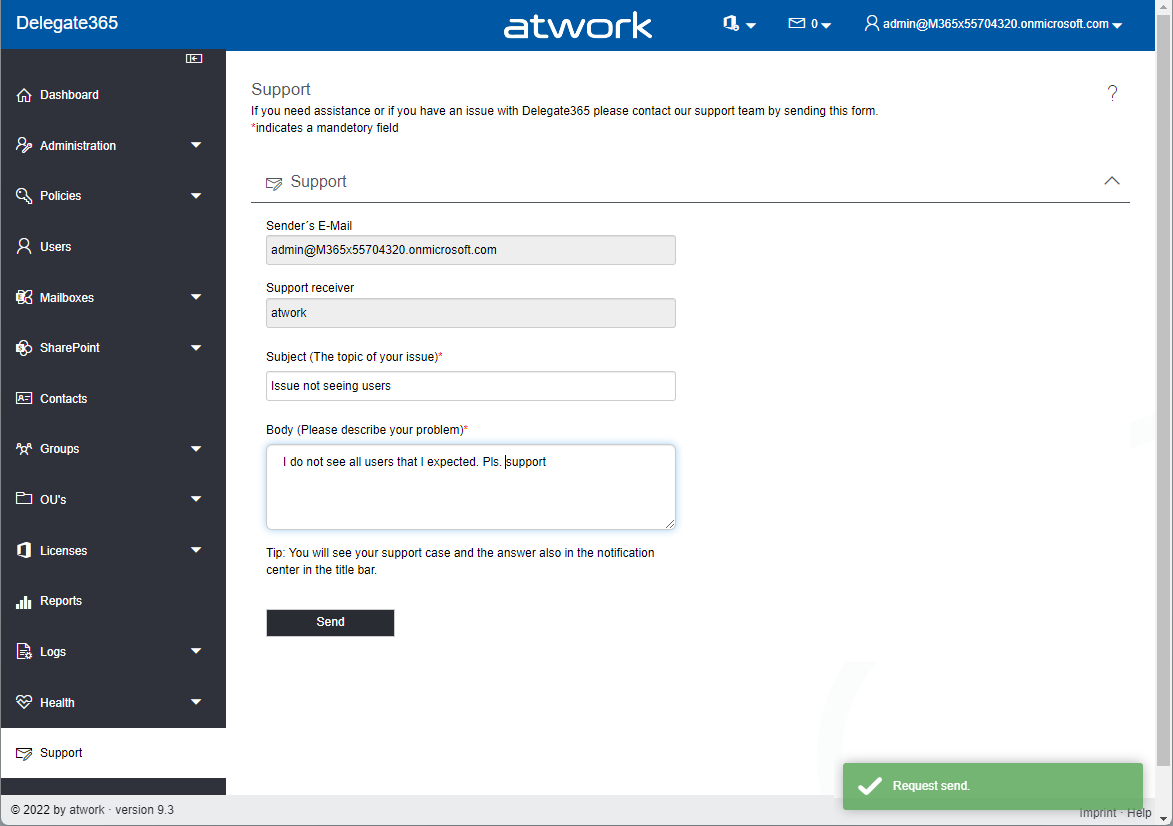Open notifications mail icon in title bar

point(797,23)
